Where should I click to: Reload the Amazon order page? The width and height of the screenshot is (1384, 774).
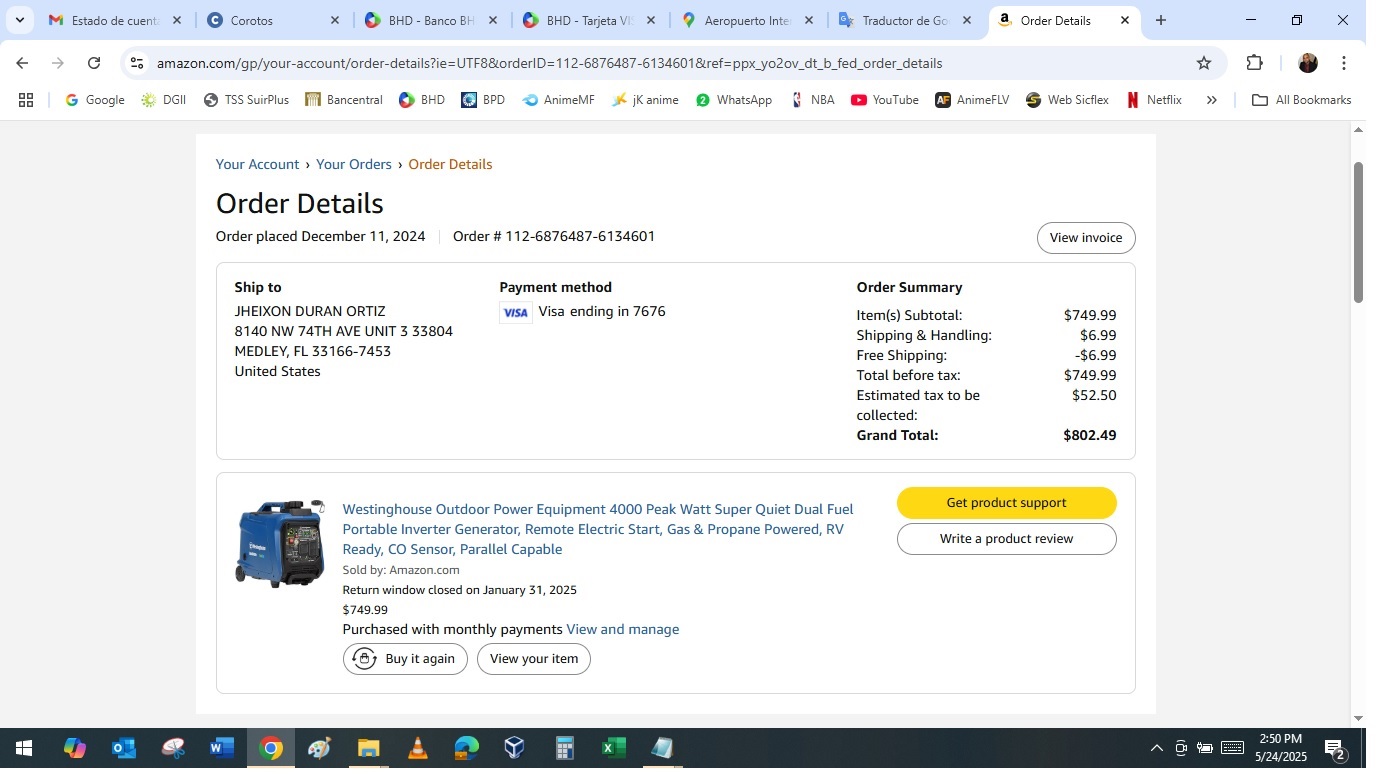pyautogui.click(x=94, y=63)
